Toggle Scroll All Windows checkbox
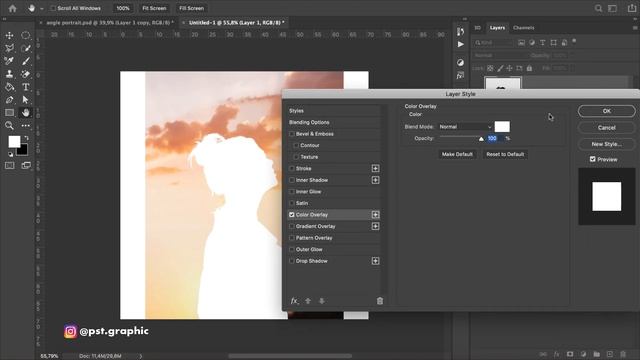This screenshot has width=640, height=360. pyautogui.click(x=53, y=8)
